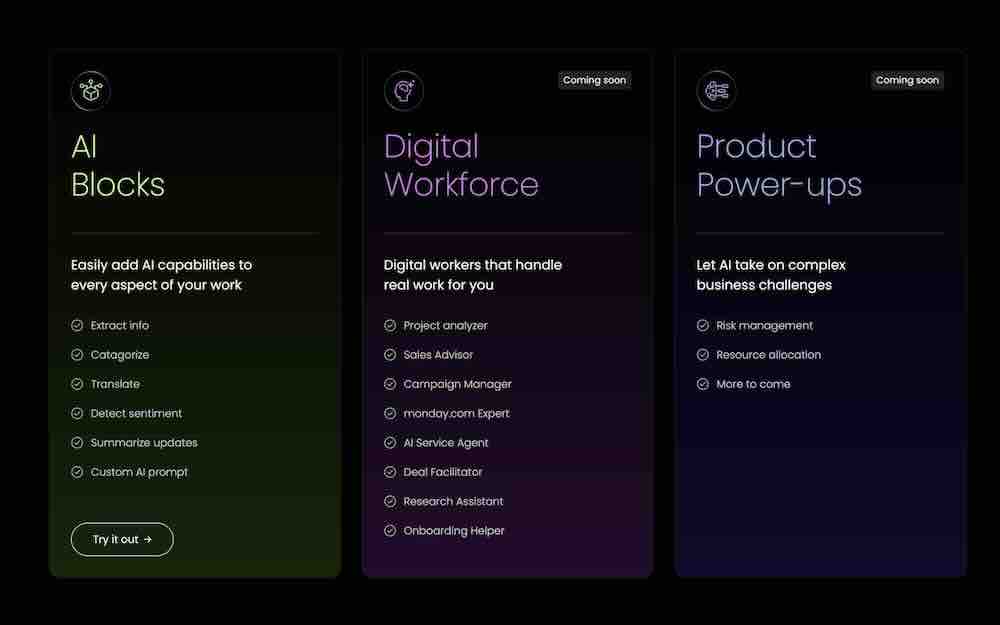1000x625 pixels.
Task: Click the AI Blocks heading
Action: [118, 166]
